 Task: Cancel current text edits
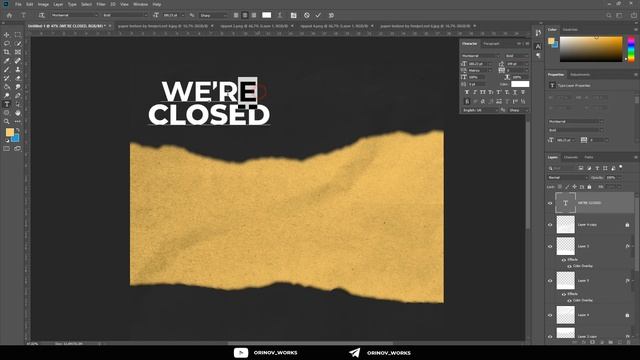point(307,15)
